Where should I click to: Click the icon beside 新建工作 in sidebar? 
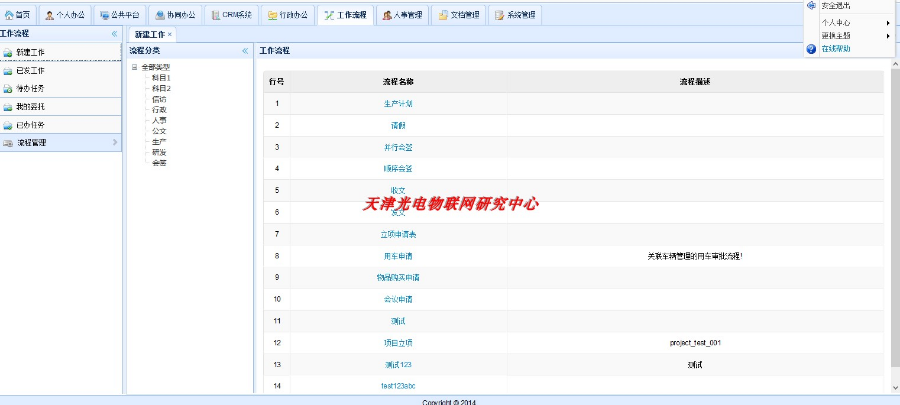click(x=7, y=53)
